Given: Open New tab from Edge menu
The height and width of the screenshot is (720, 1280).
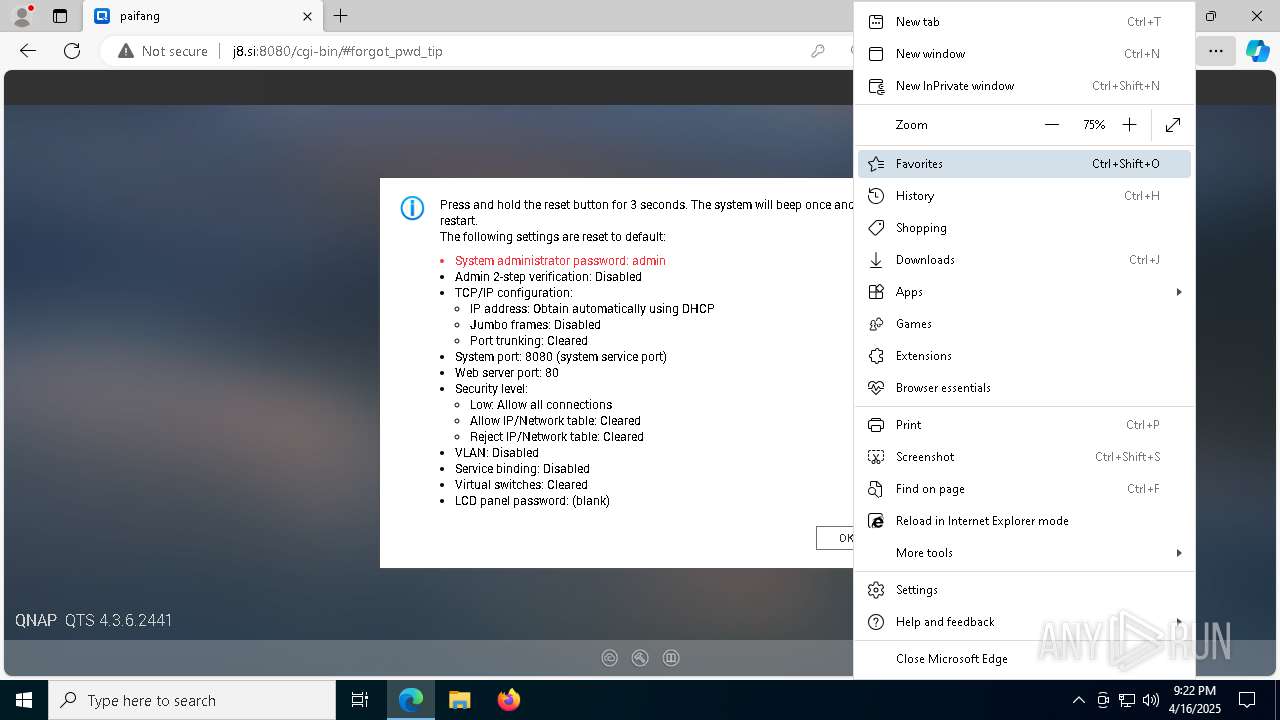Looking at the screenshot, I should pos(1024,22).
